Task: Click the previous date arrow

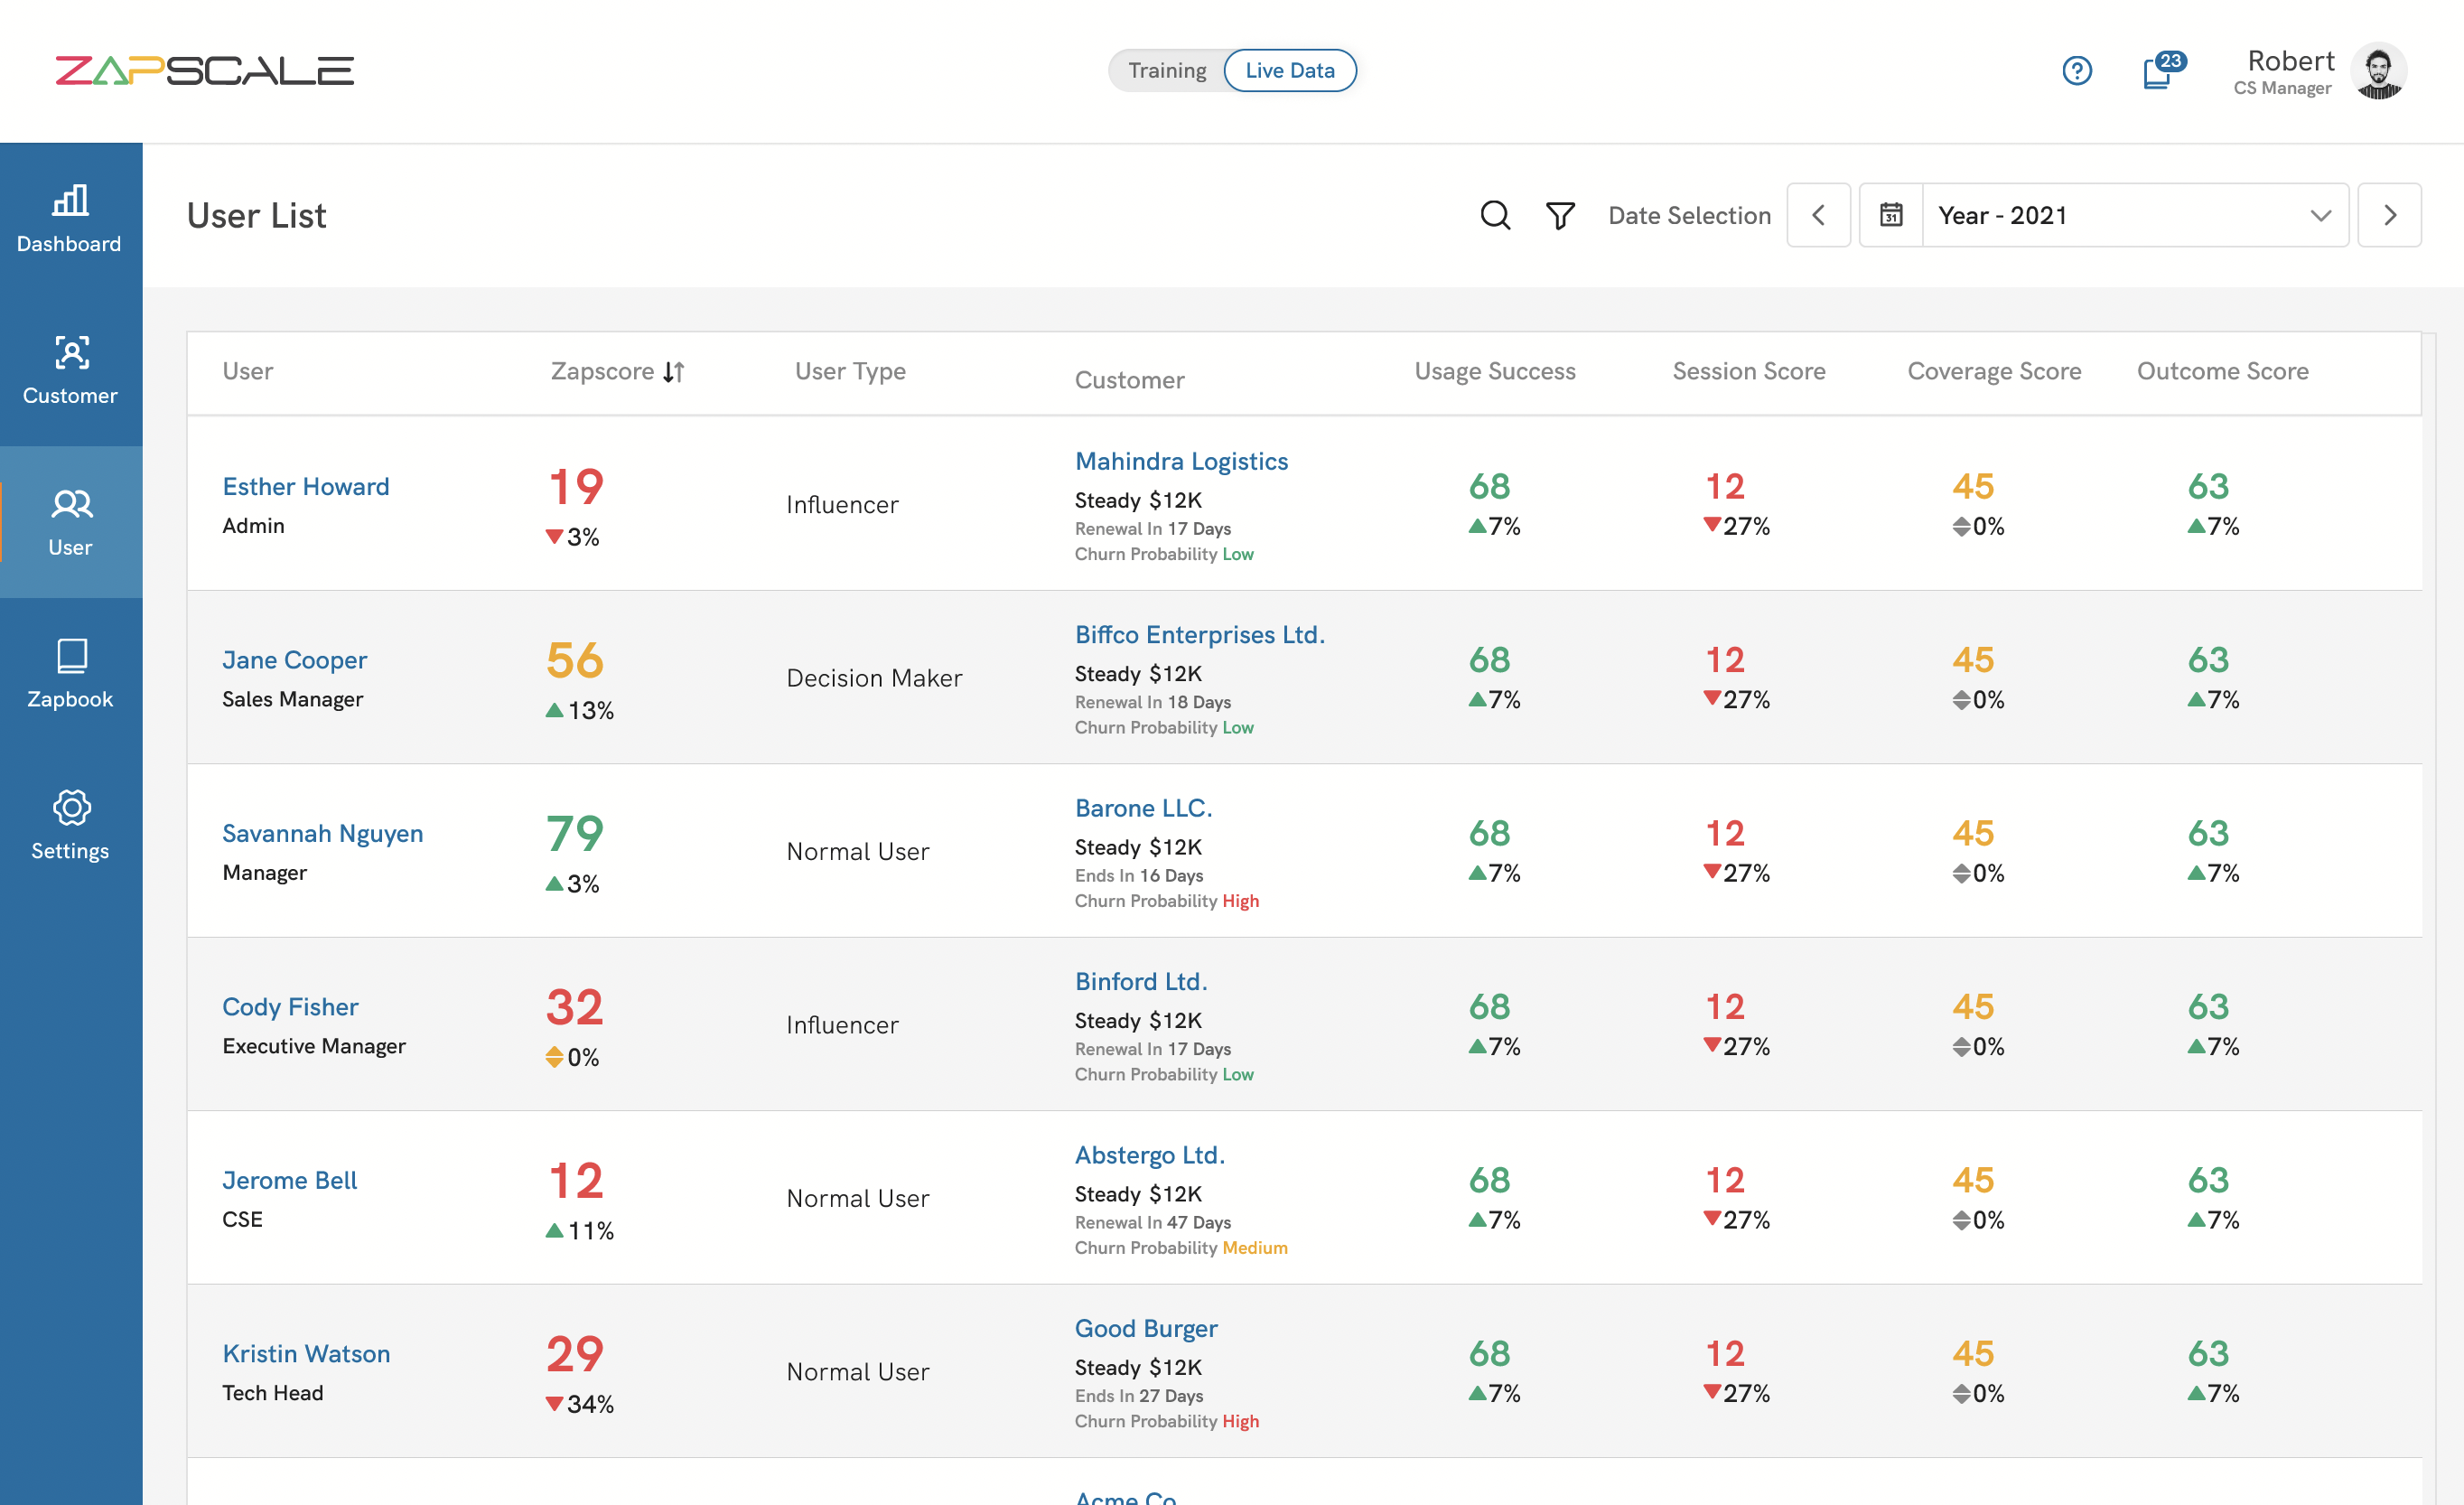Action: pos(1819,215)
